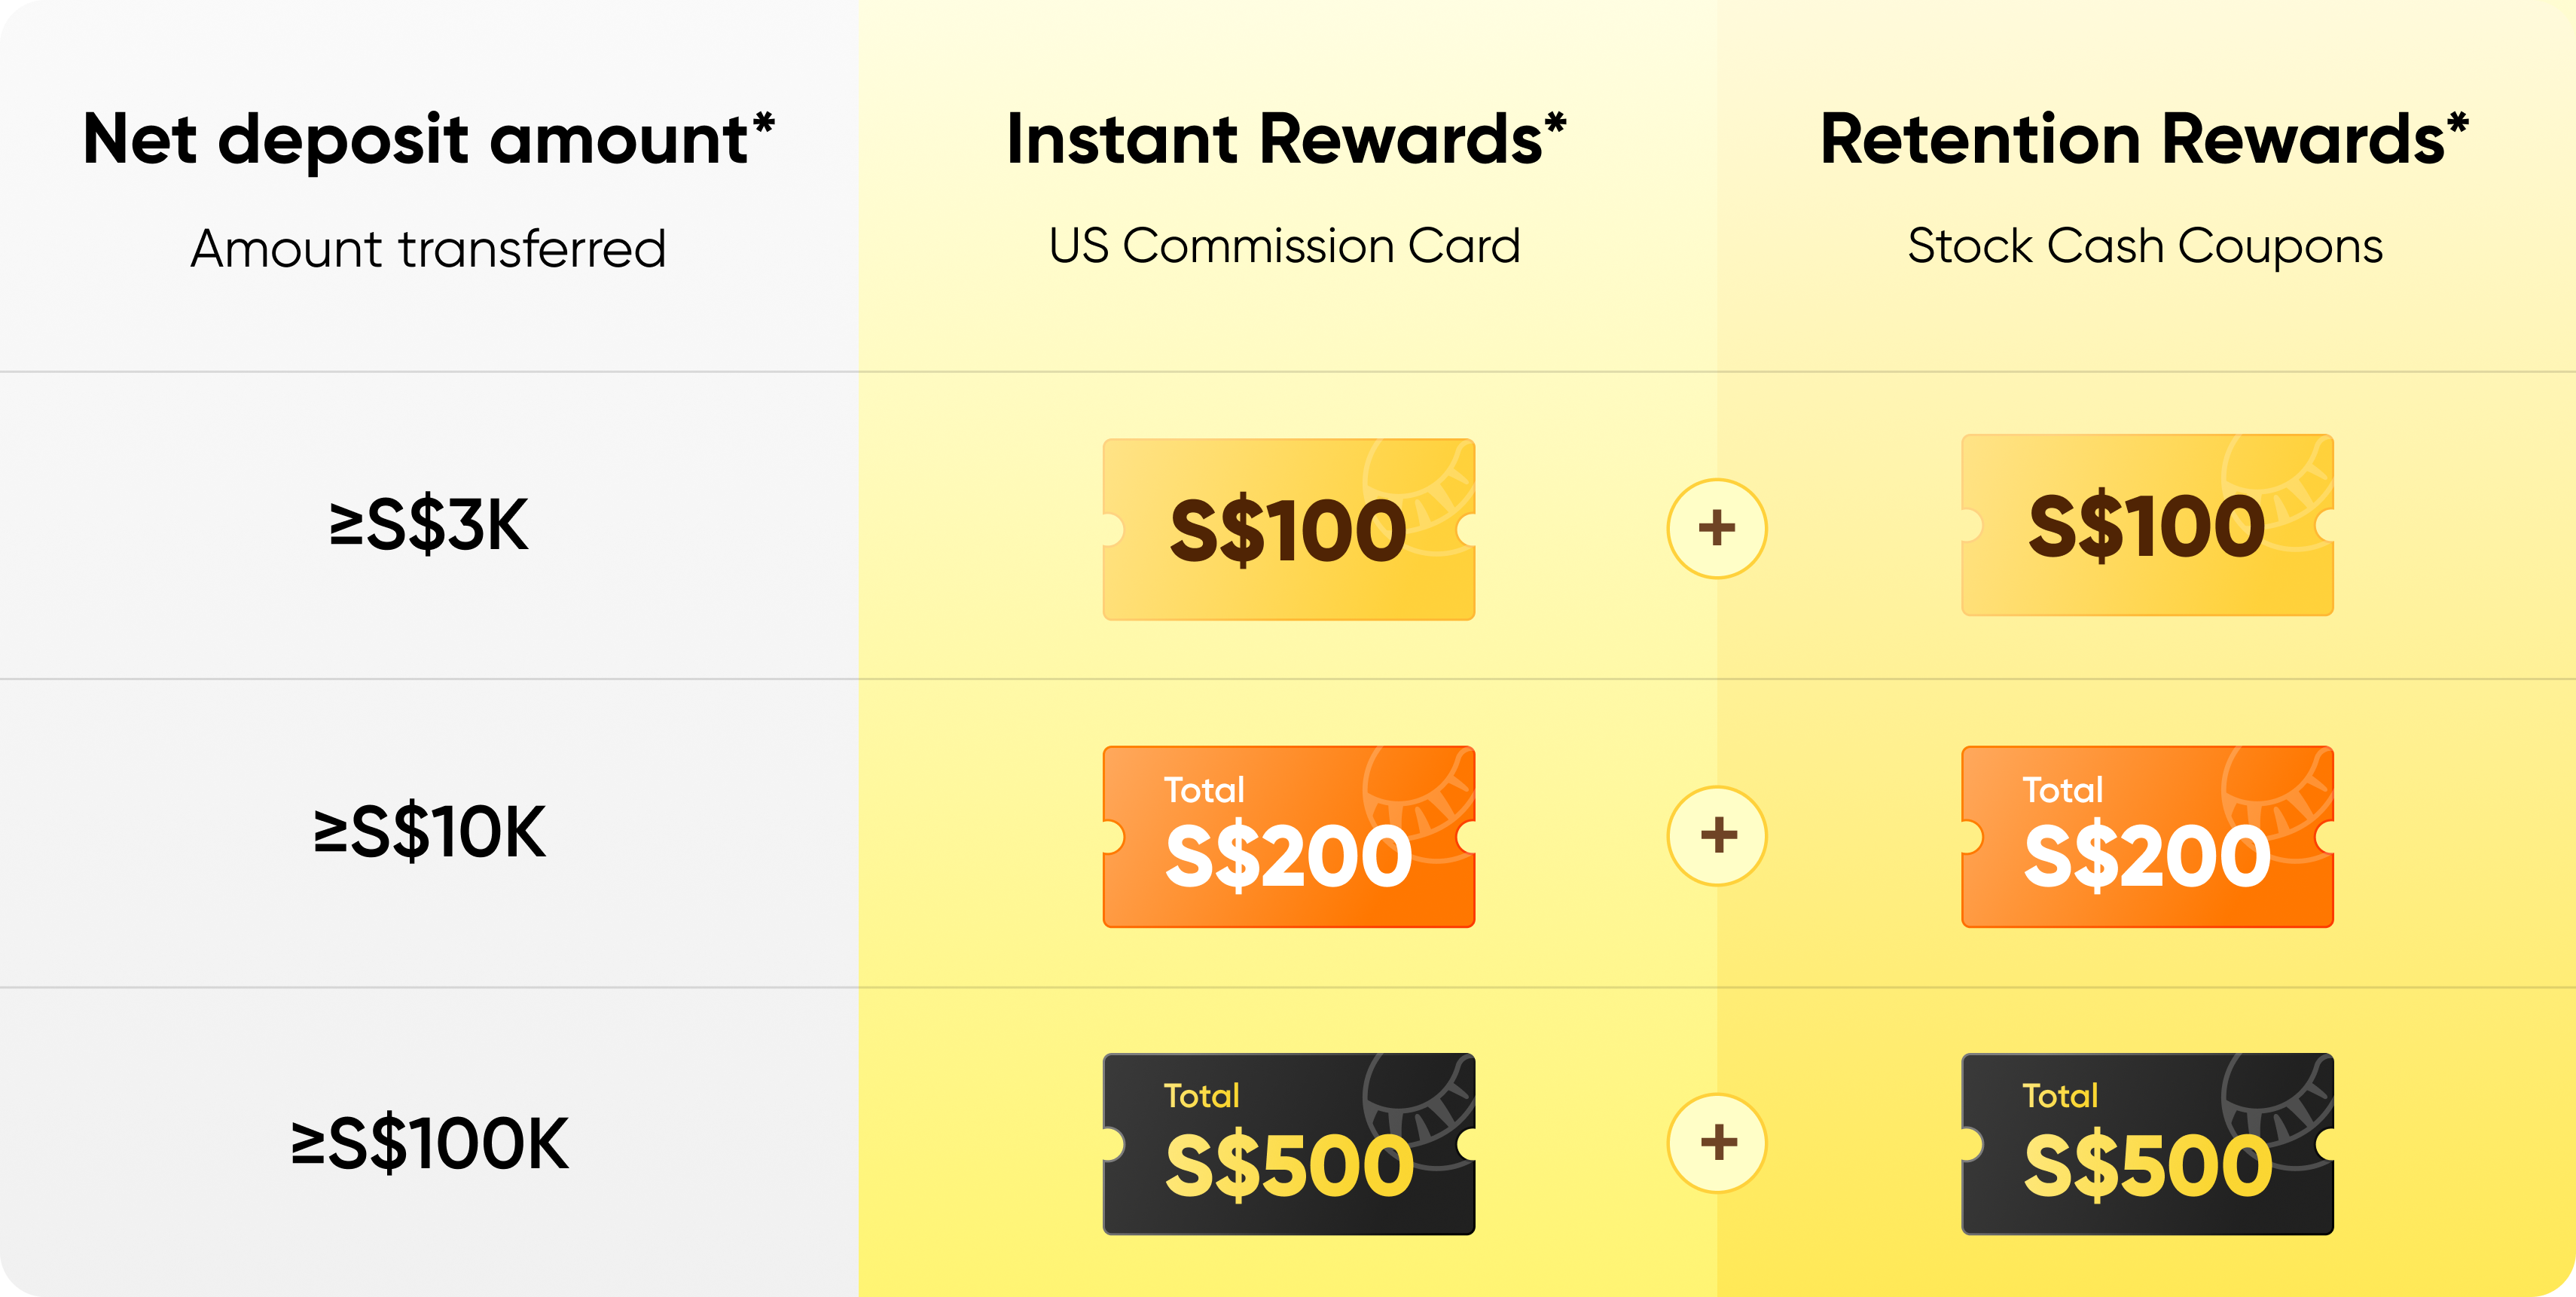This screenshot has height=1297, width=2576.
Task: Click the Stock Cash Coupons subtitle
Action: tap(2145, 248)
